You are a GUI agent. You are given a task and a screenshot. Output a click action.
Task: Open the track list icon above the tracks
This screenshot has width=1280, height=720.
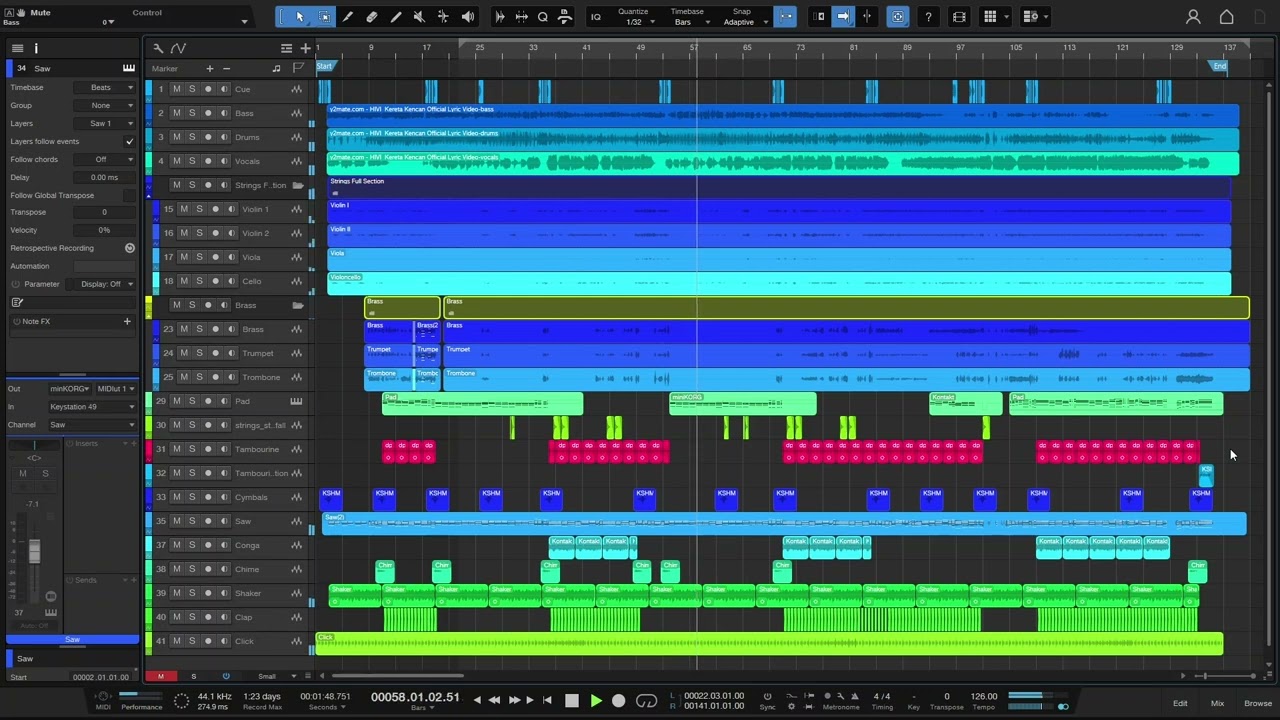click(286, 48)
